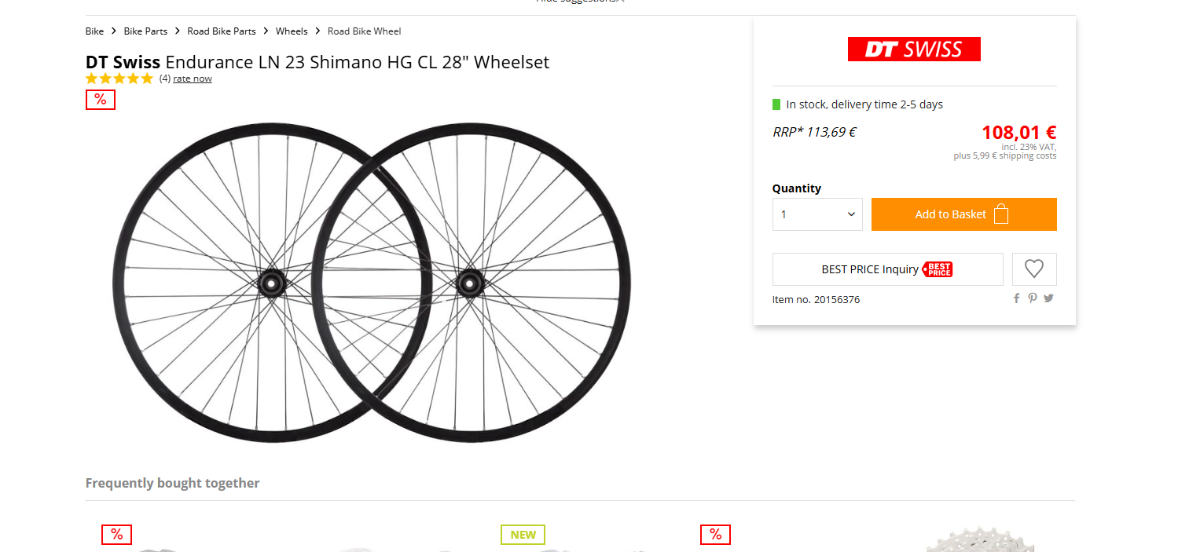The width and height of the screenshot is (1200, 552).
Task: Open the Bike Parts breadcrumb
Action: click(146, 32)
